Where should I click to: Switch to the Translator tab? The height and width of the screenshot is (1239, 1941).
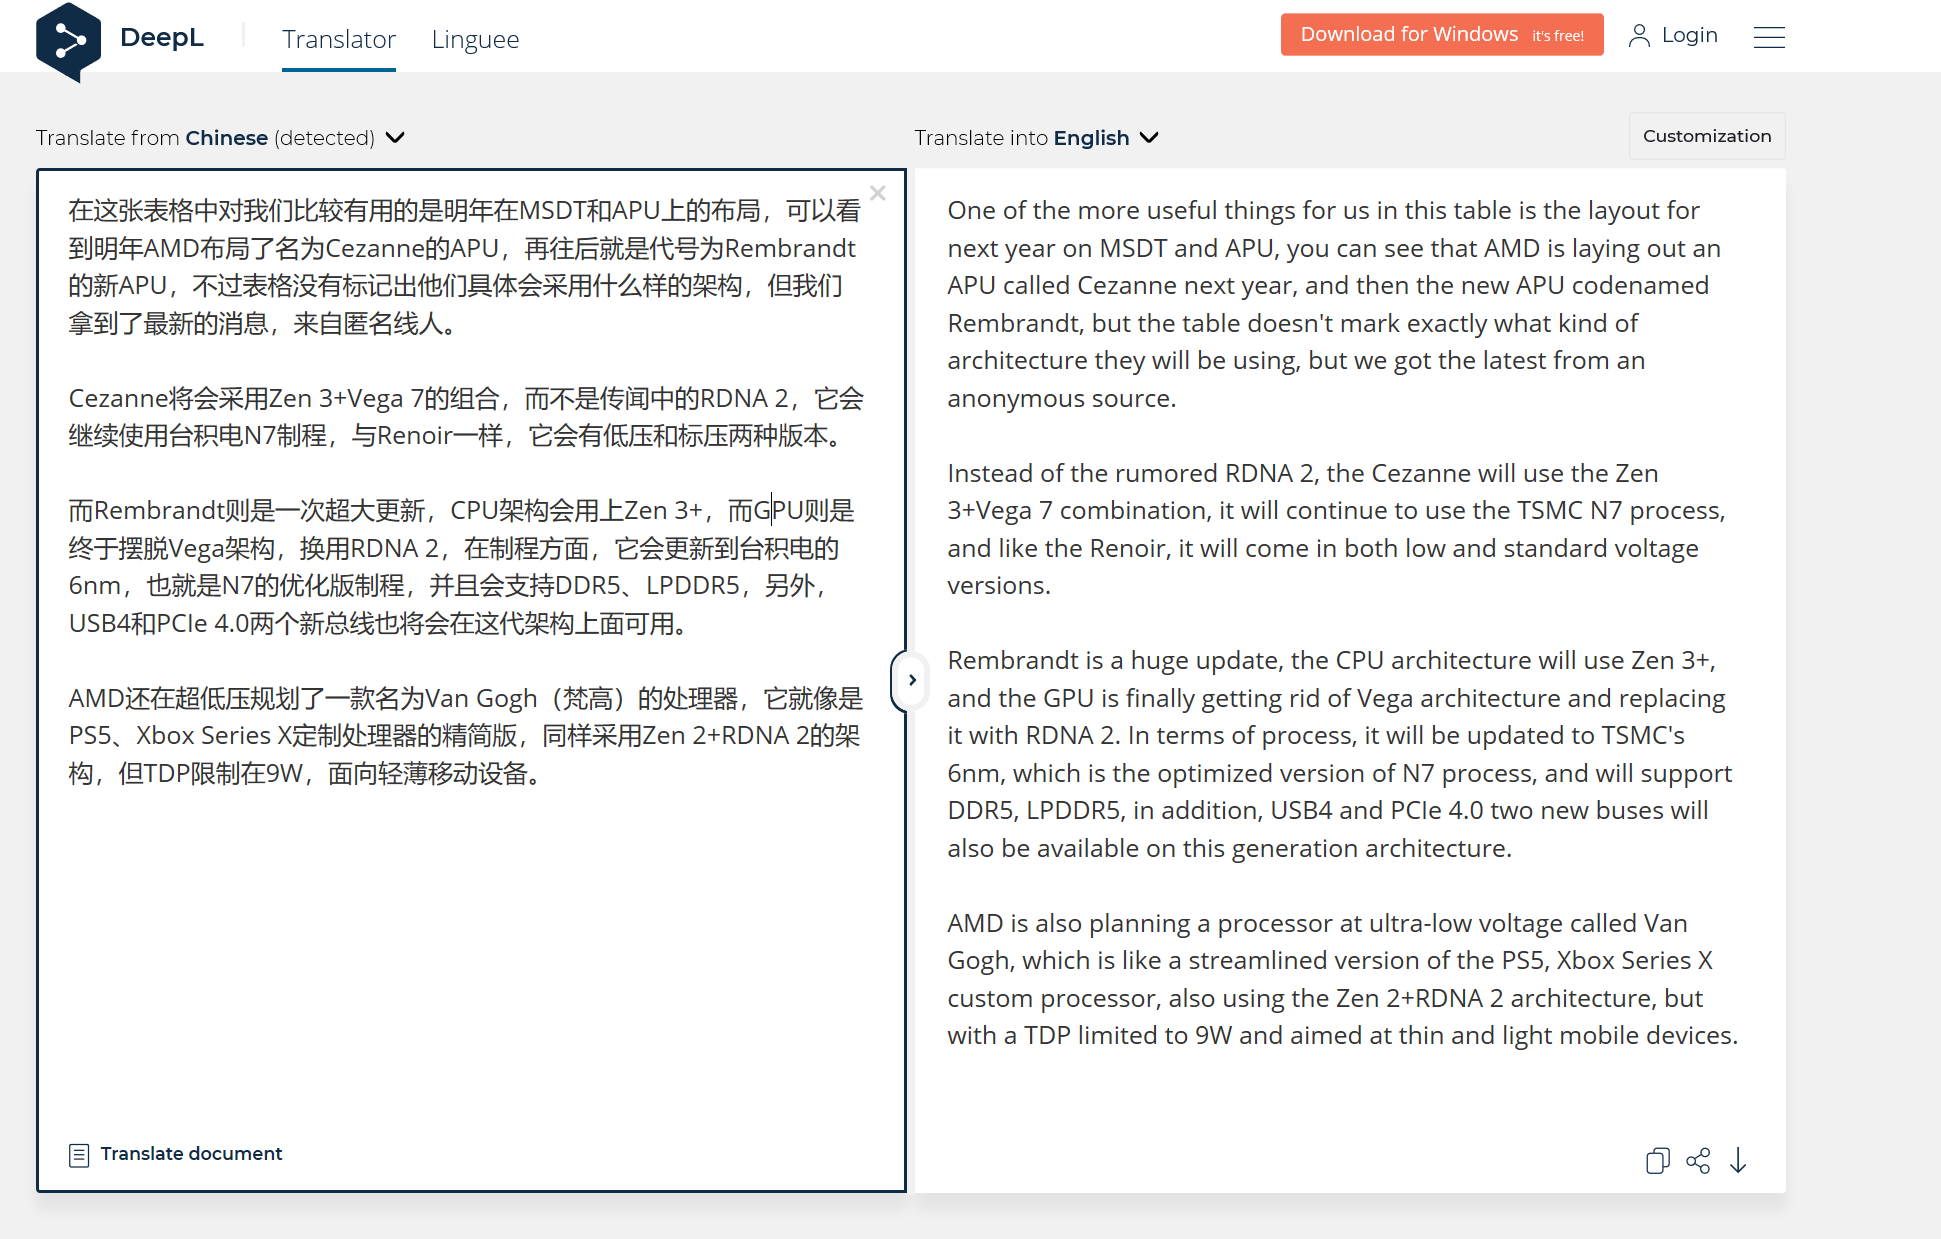339,39
